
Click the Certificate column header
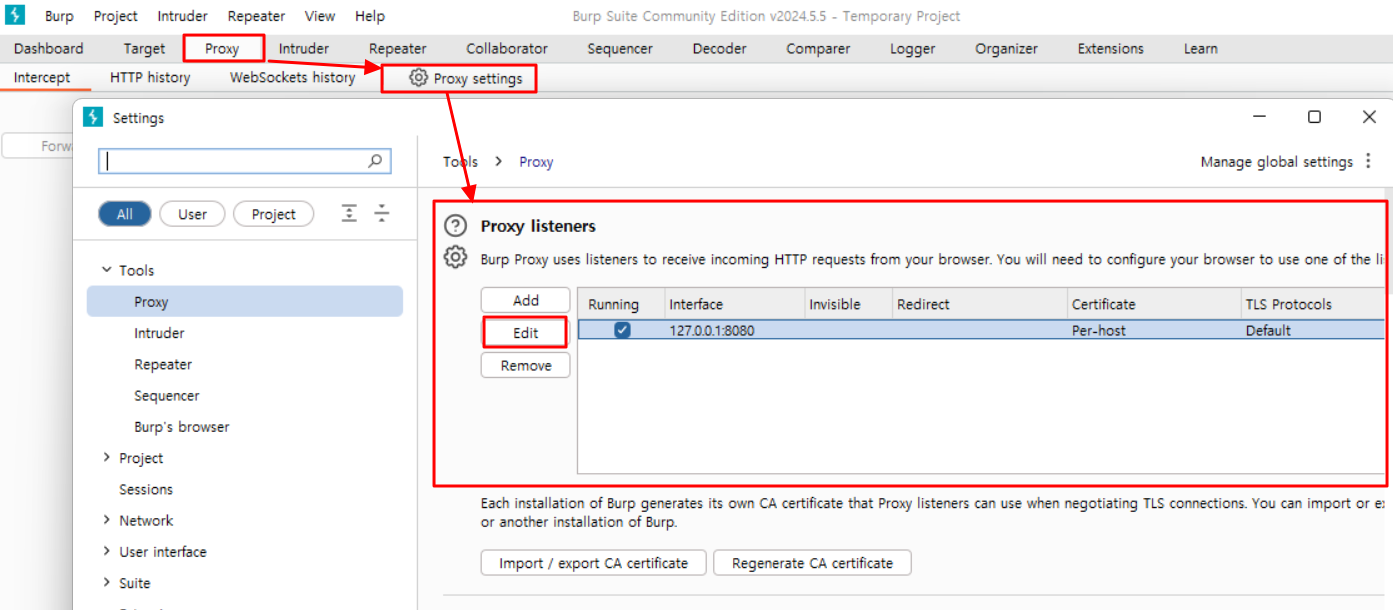tap(1154, 304)
